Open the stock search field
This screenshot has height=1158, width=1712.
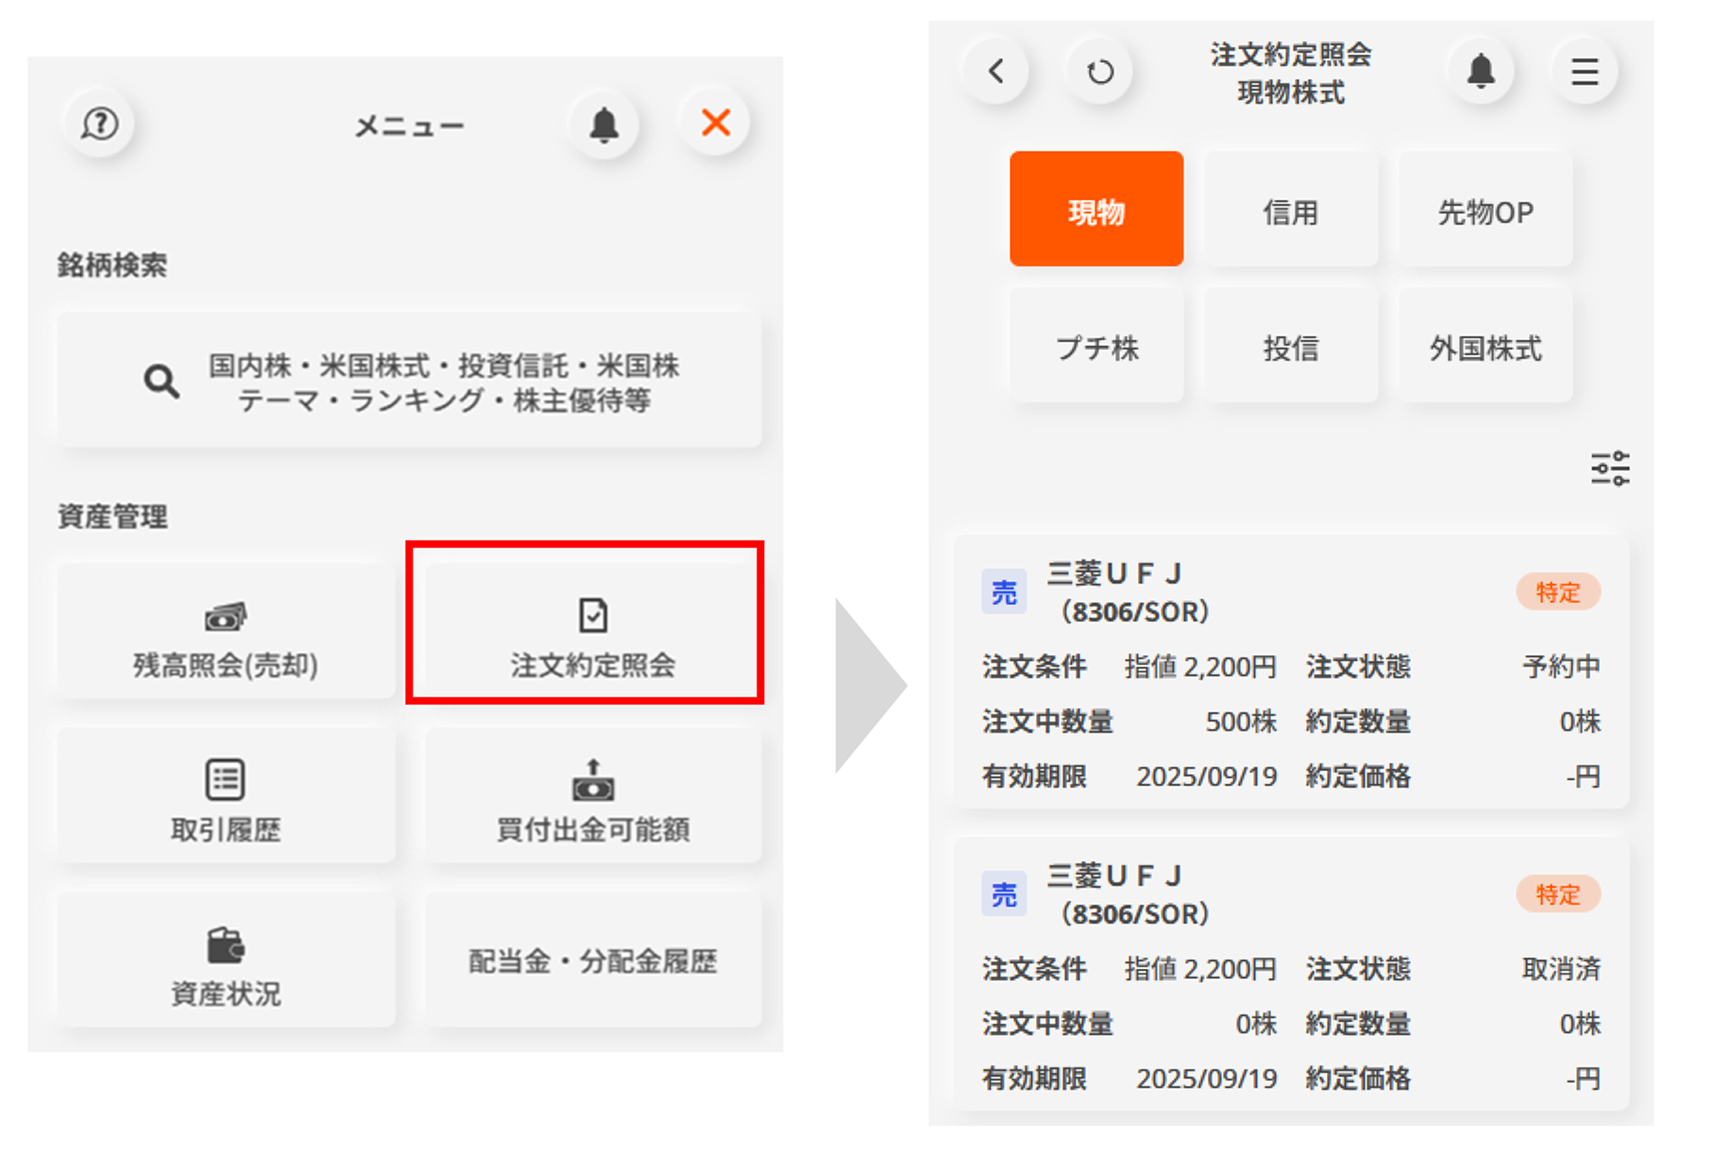coord(409,382)
